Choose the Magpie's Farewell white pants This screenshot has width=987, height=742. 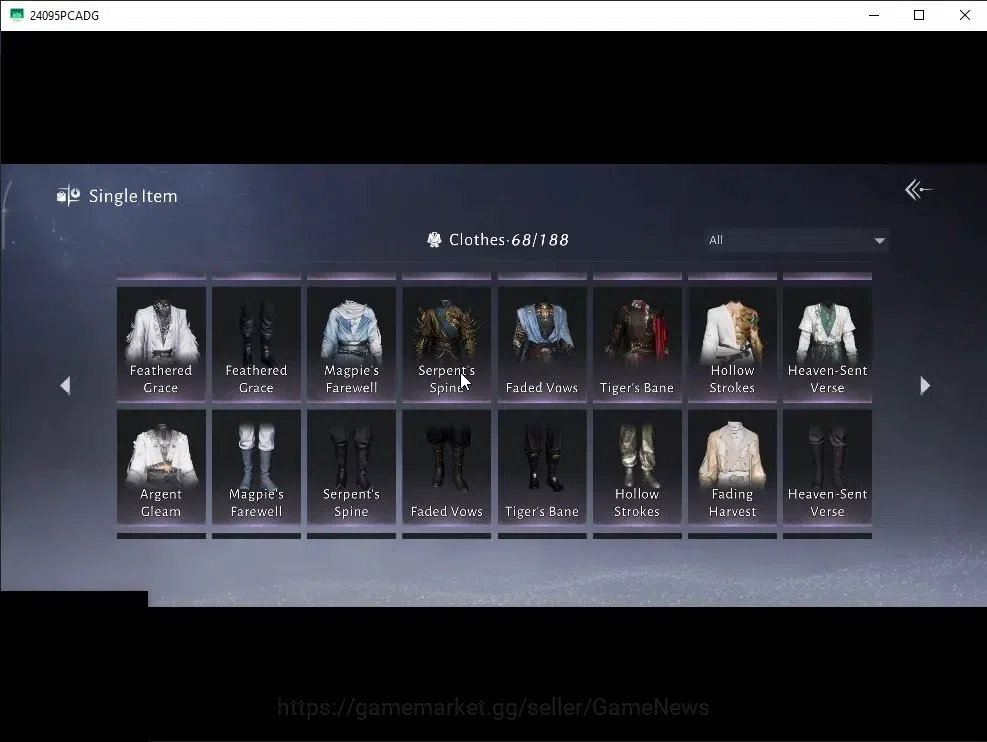coord(256,467)
